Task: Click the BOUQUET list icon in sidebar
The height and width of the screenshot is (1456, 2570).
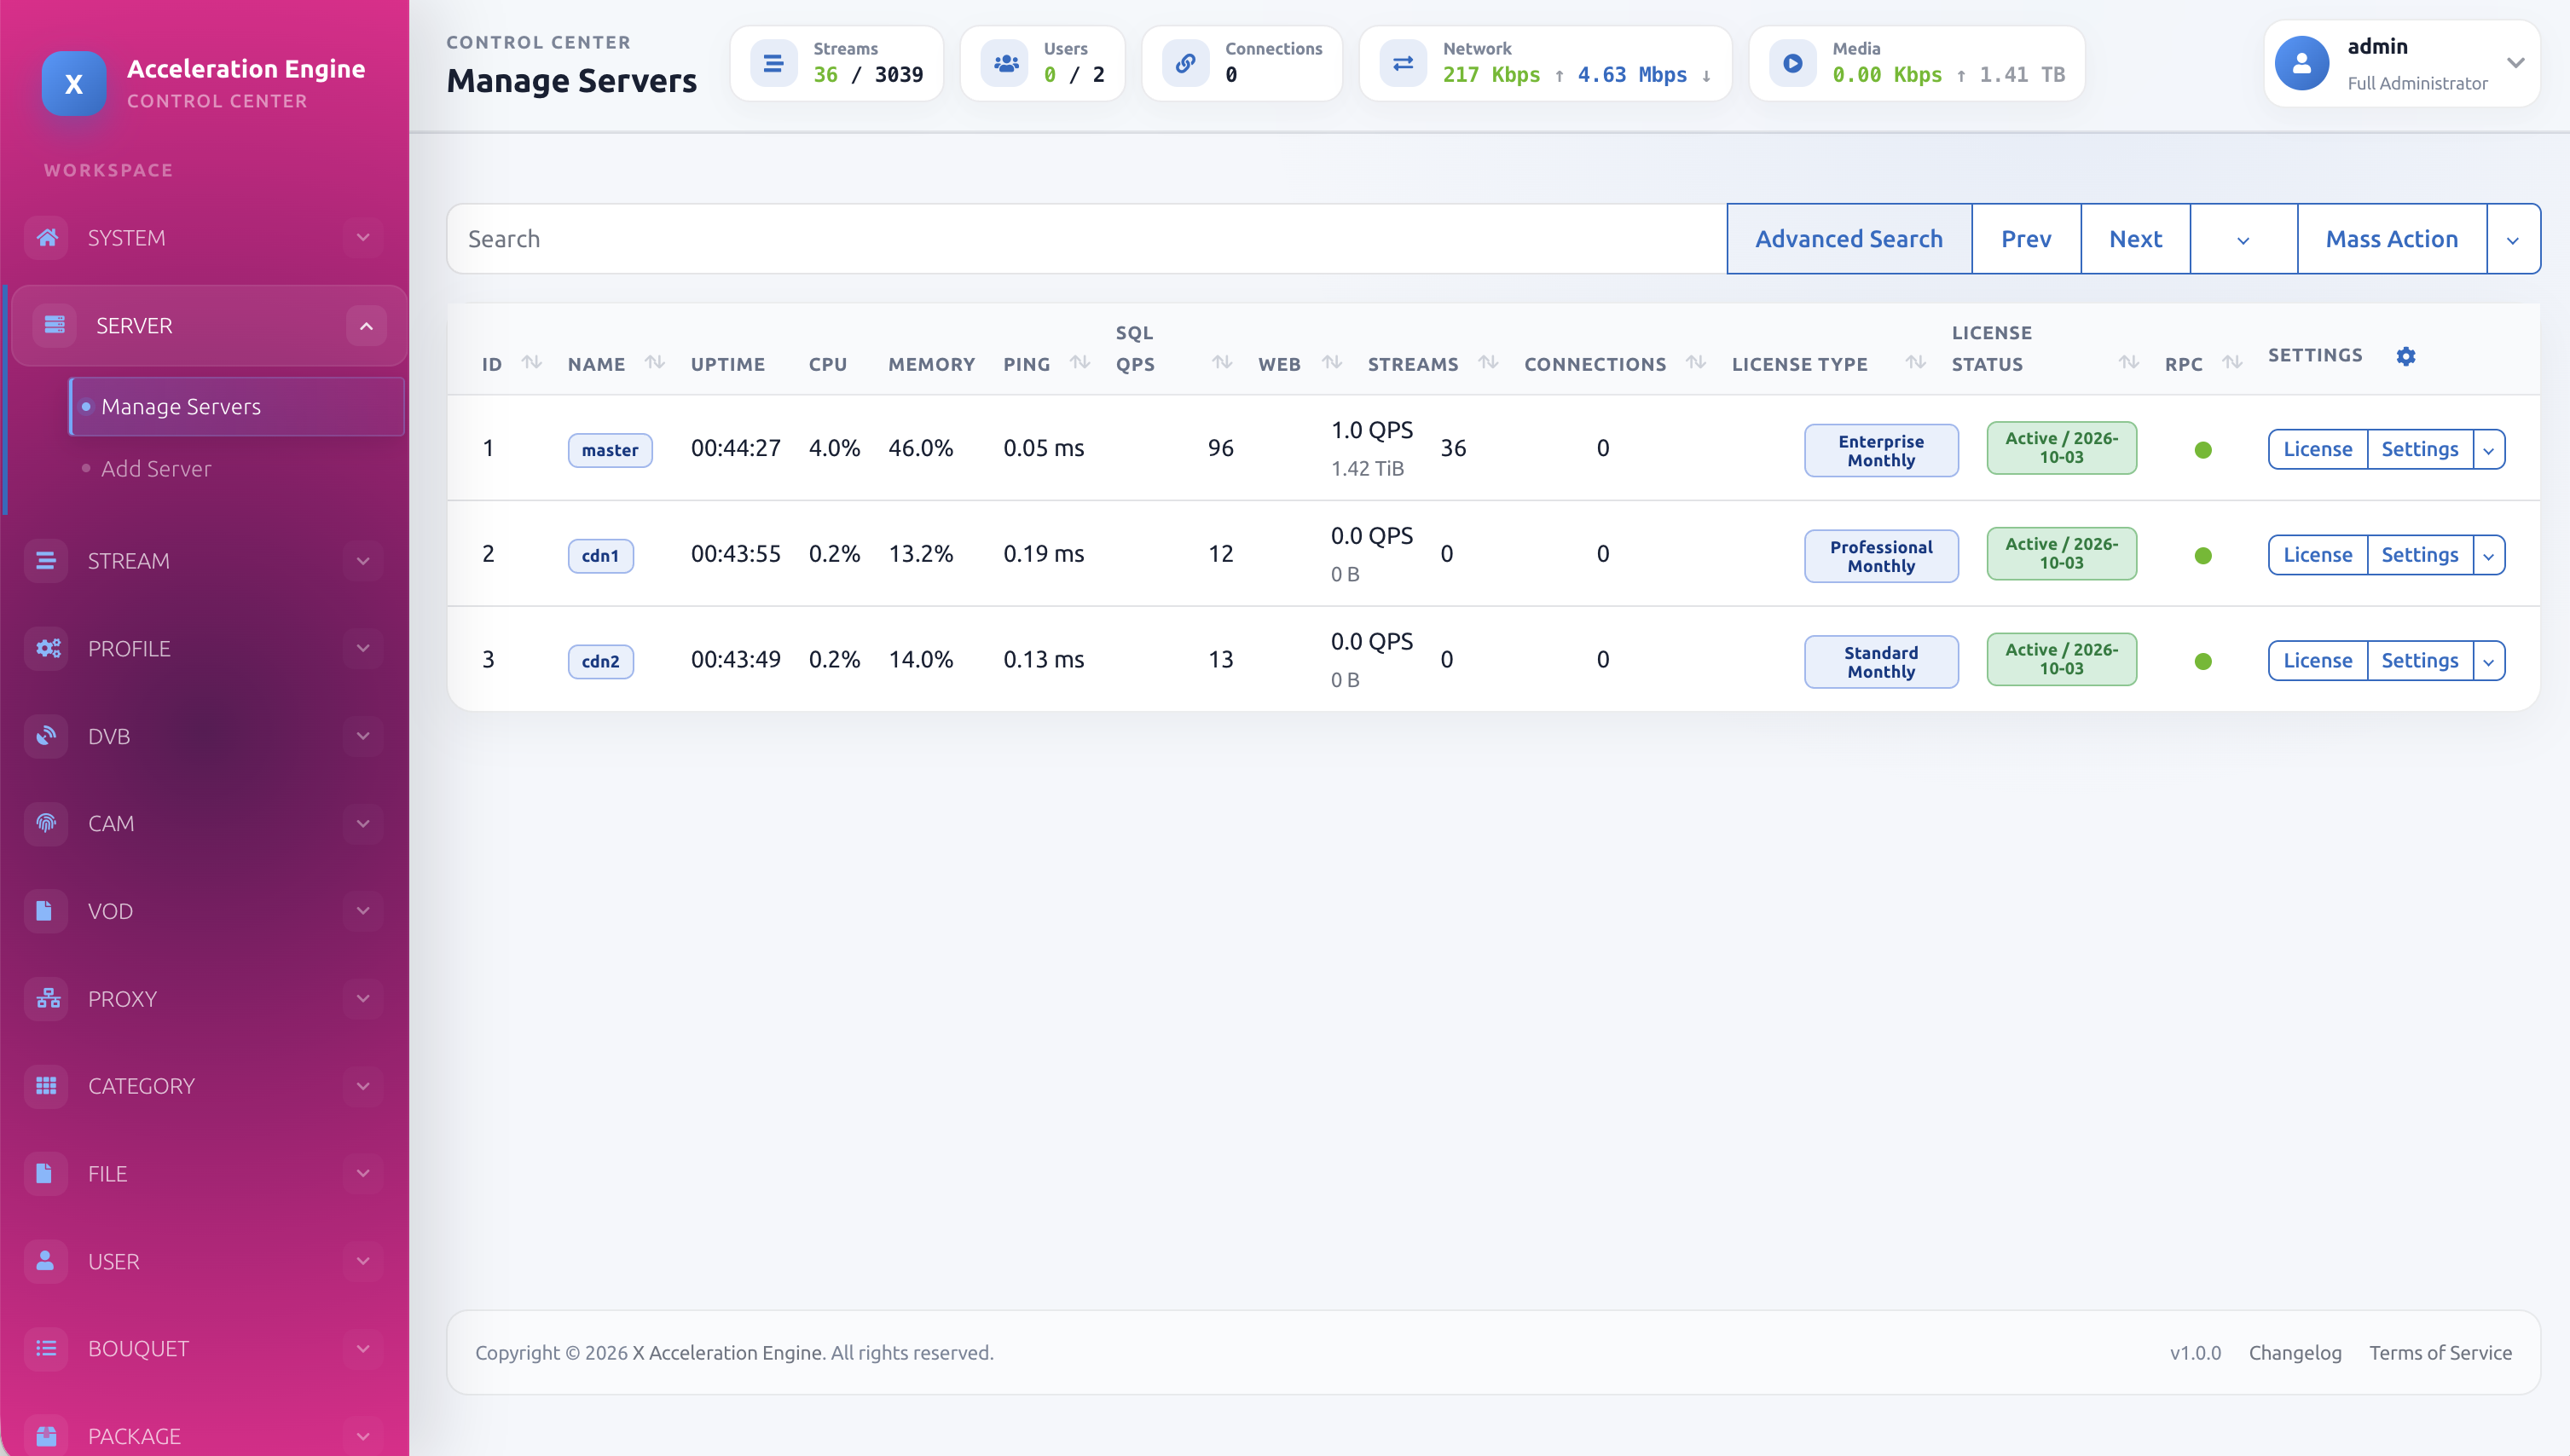Action: (x=46, y=1349)
